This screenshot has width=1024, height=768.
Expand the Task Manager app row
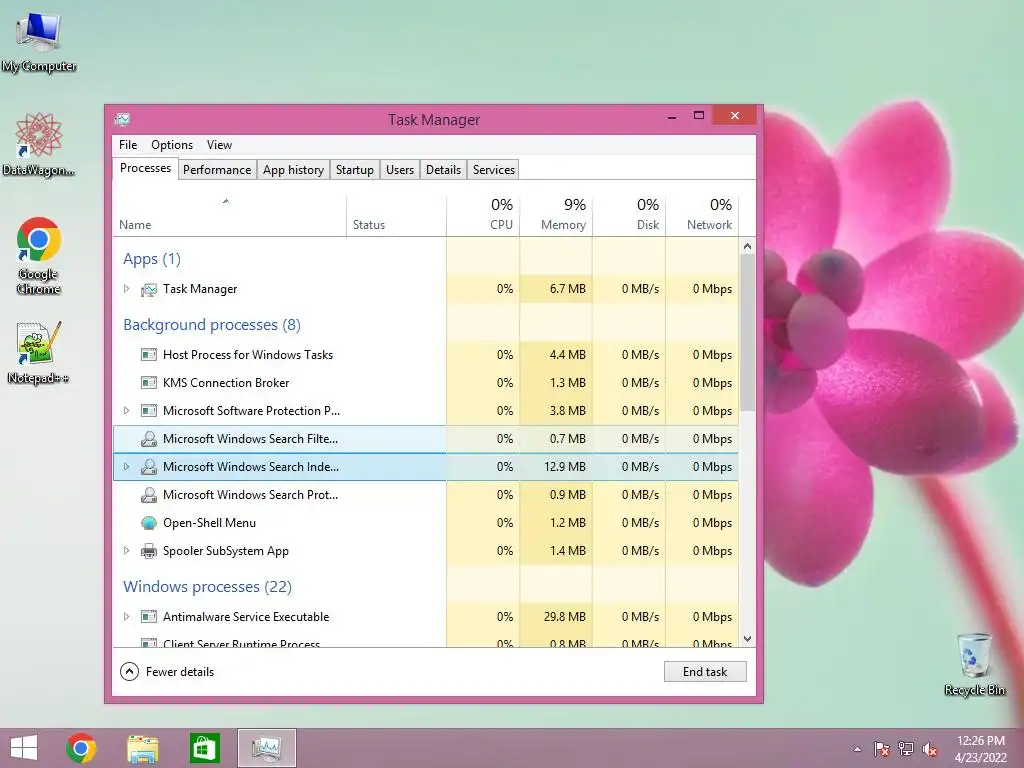127,289
